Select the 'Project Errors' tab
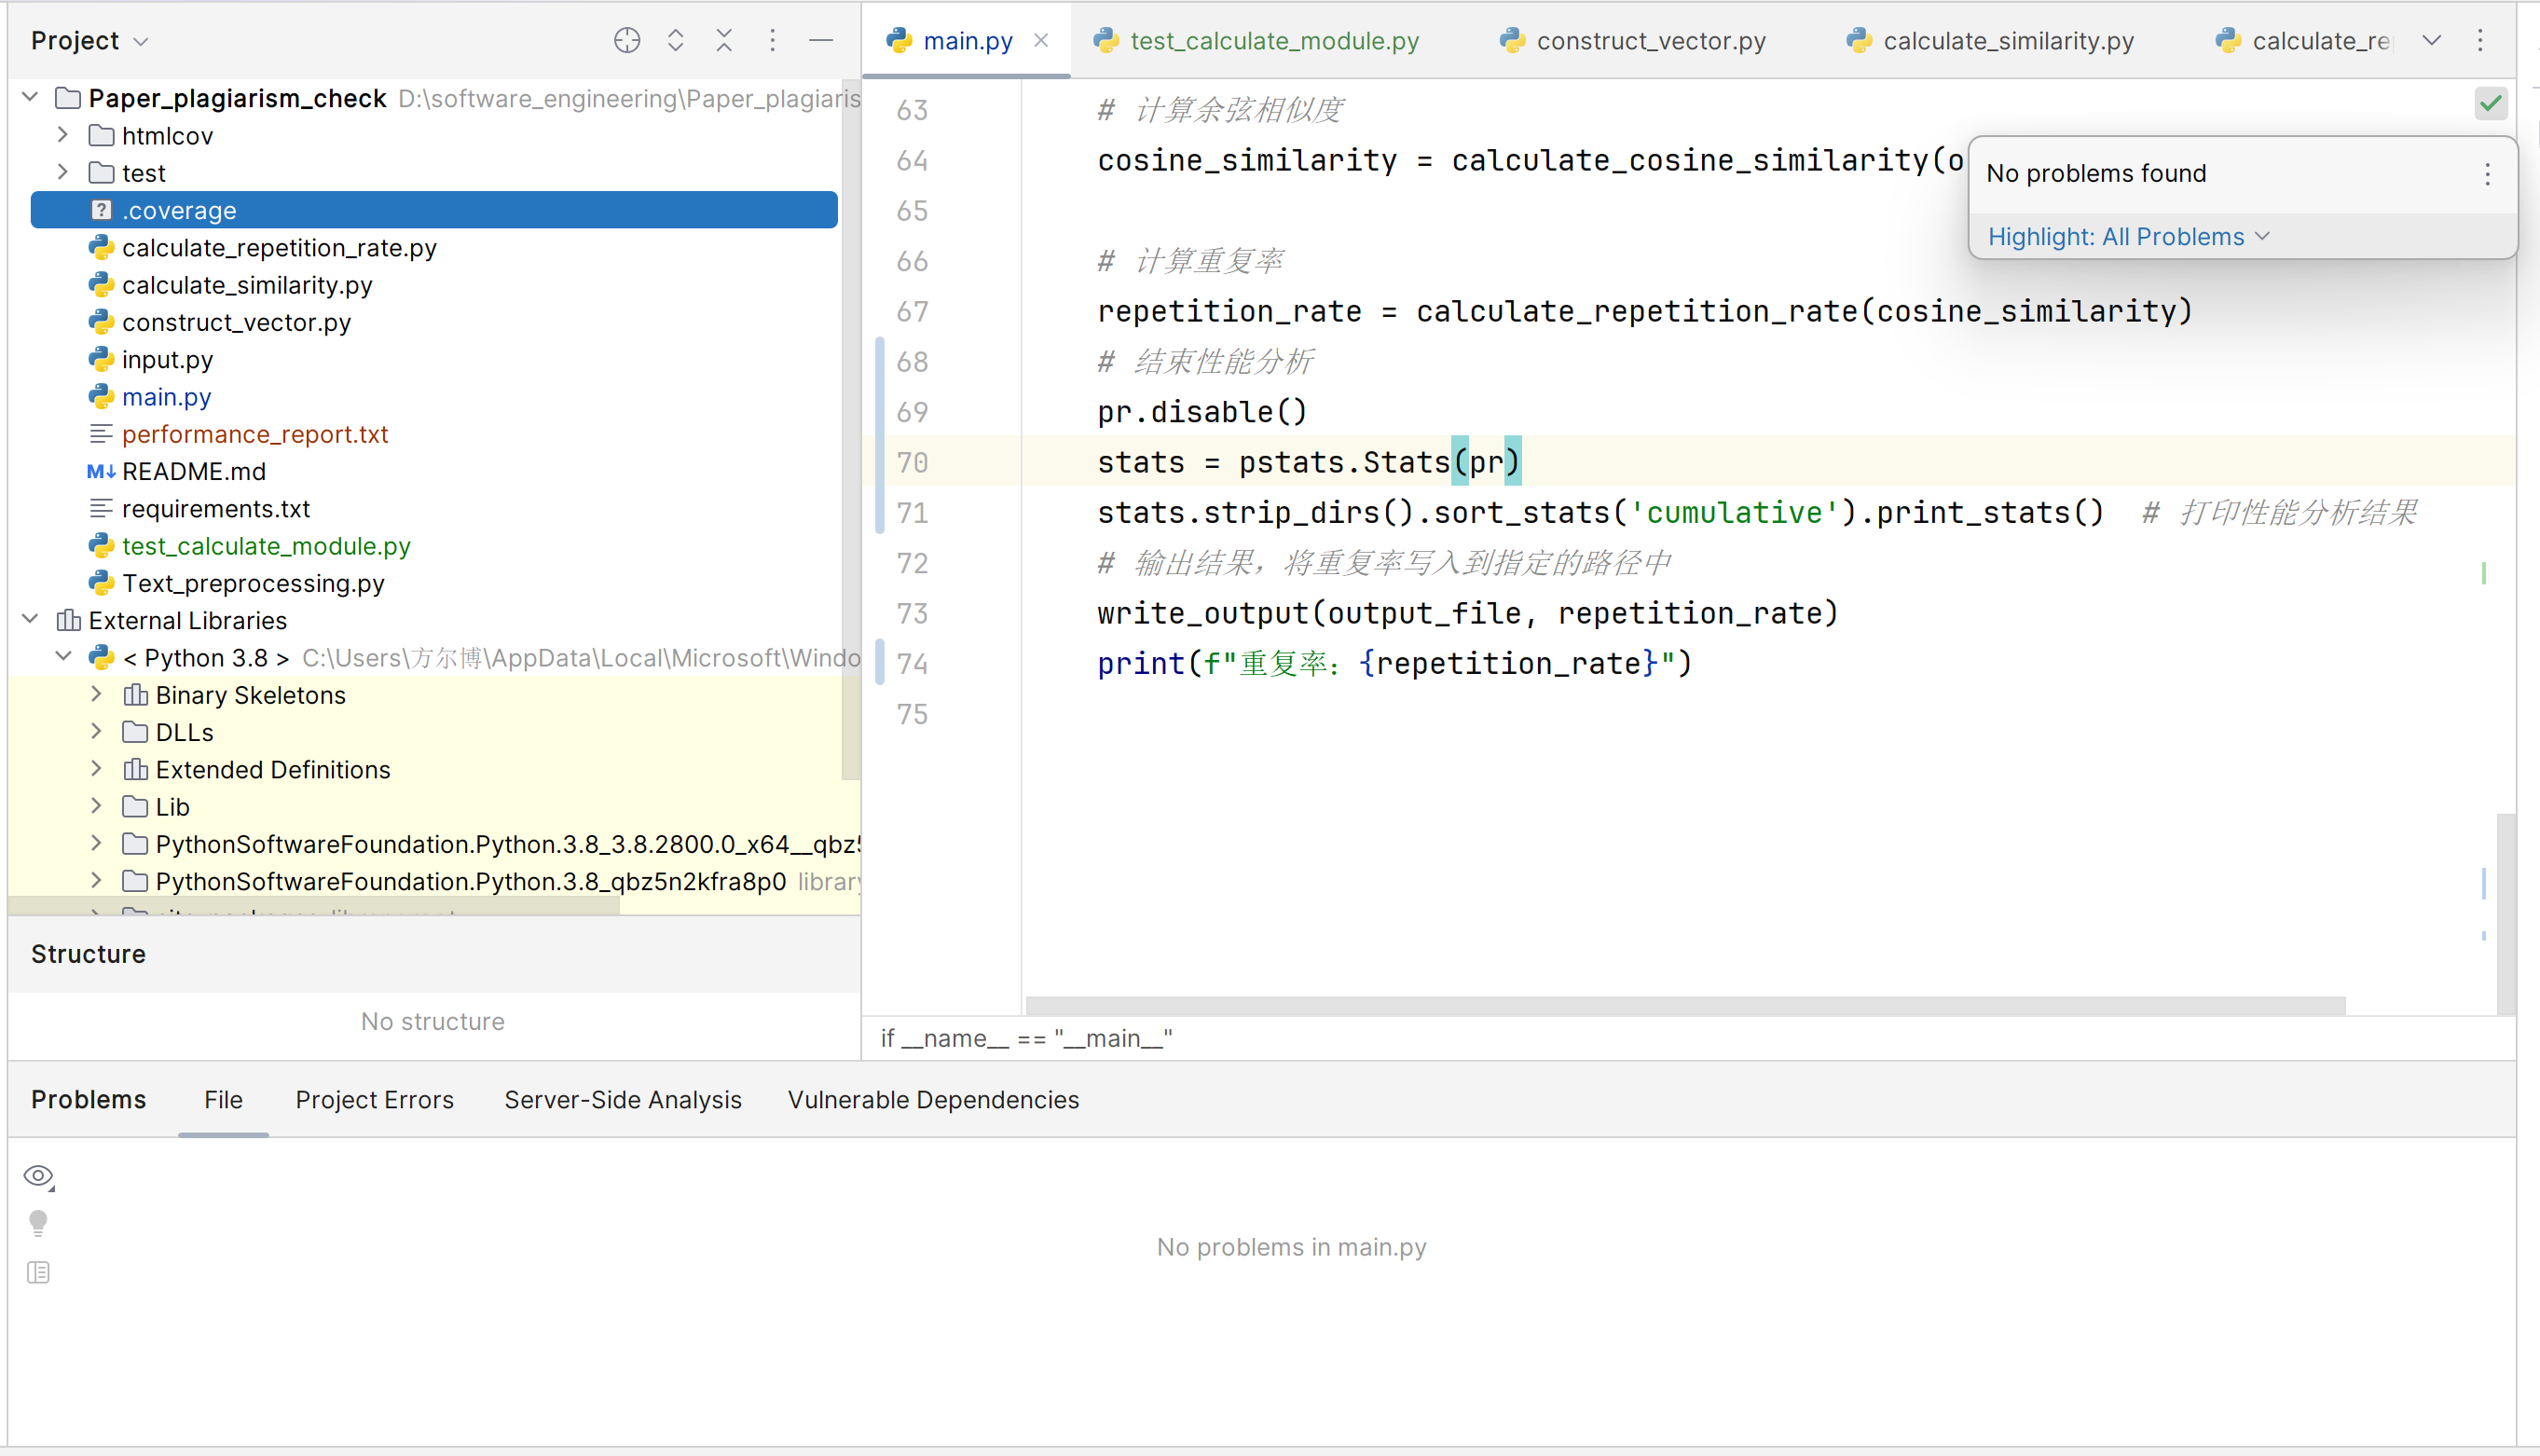This screenshot has height=1456, width=2540. click(x=374, y=1100)
